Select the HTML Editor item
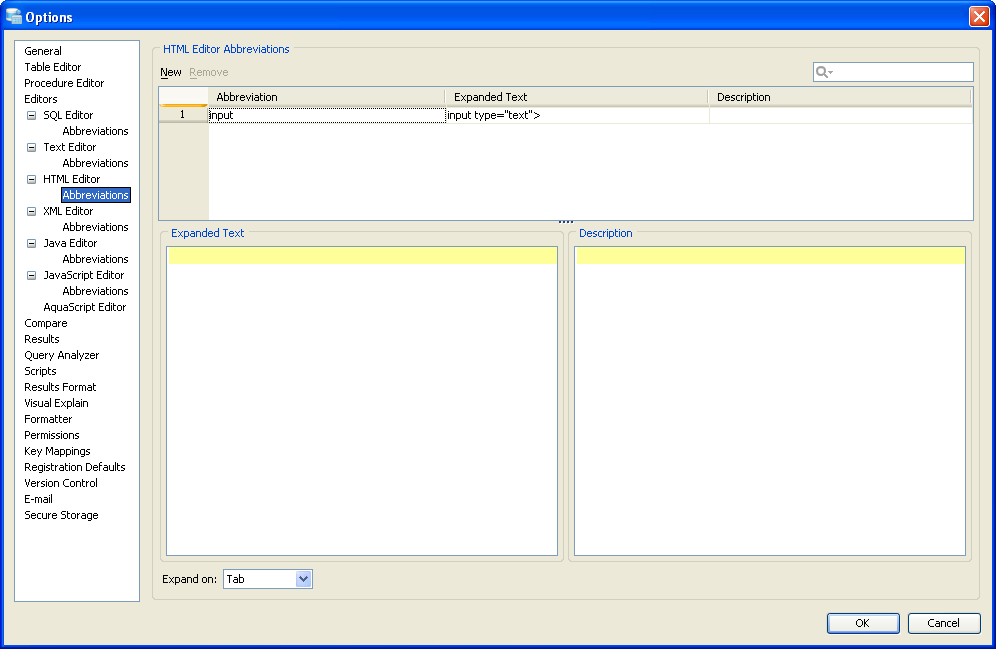 click(71, 179)
